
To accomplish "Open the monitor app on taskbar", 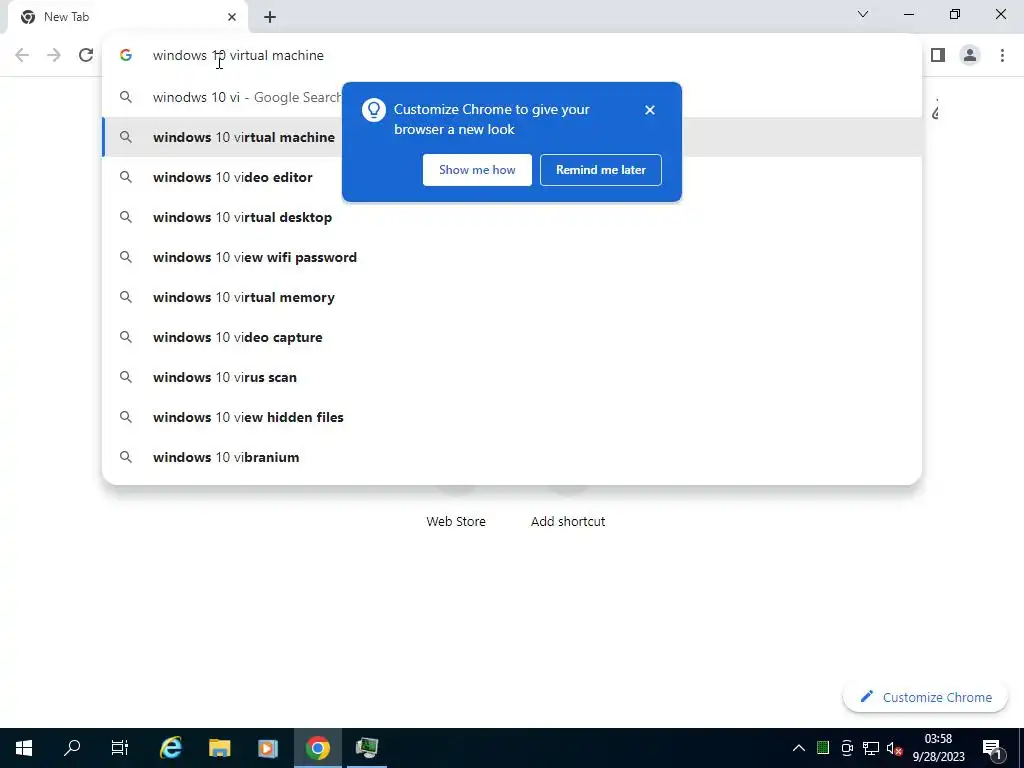I will (x=367, y=748).
